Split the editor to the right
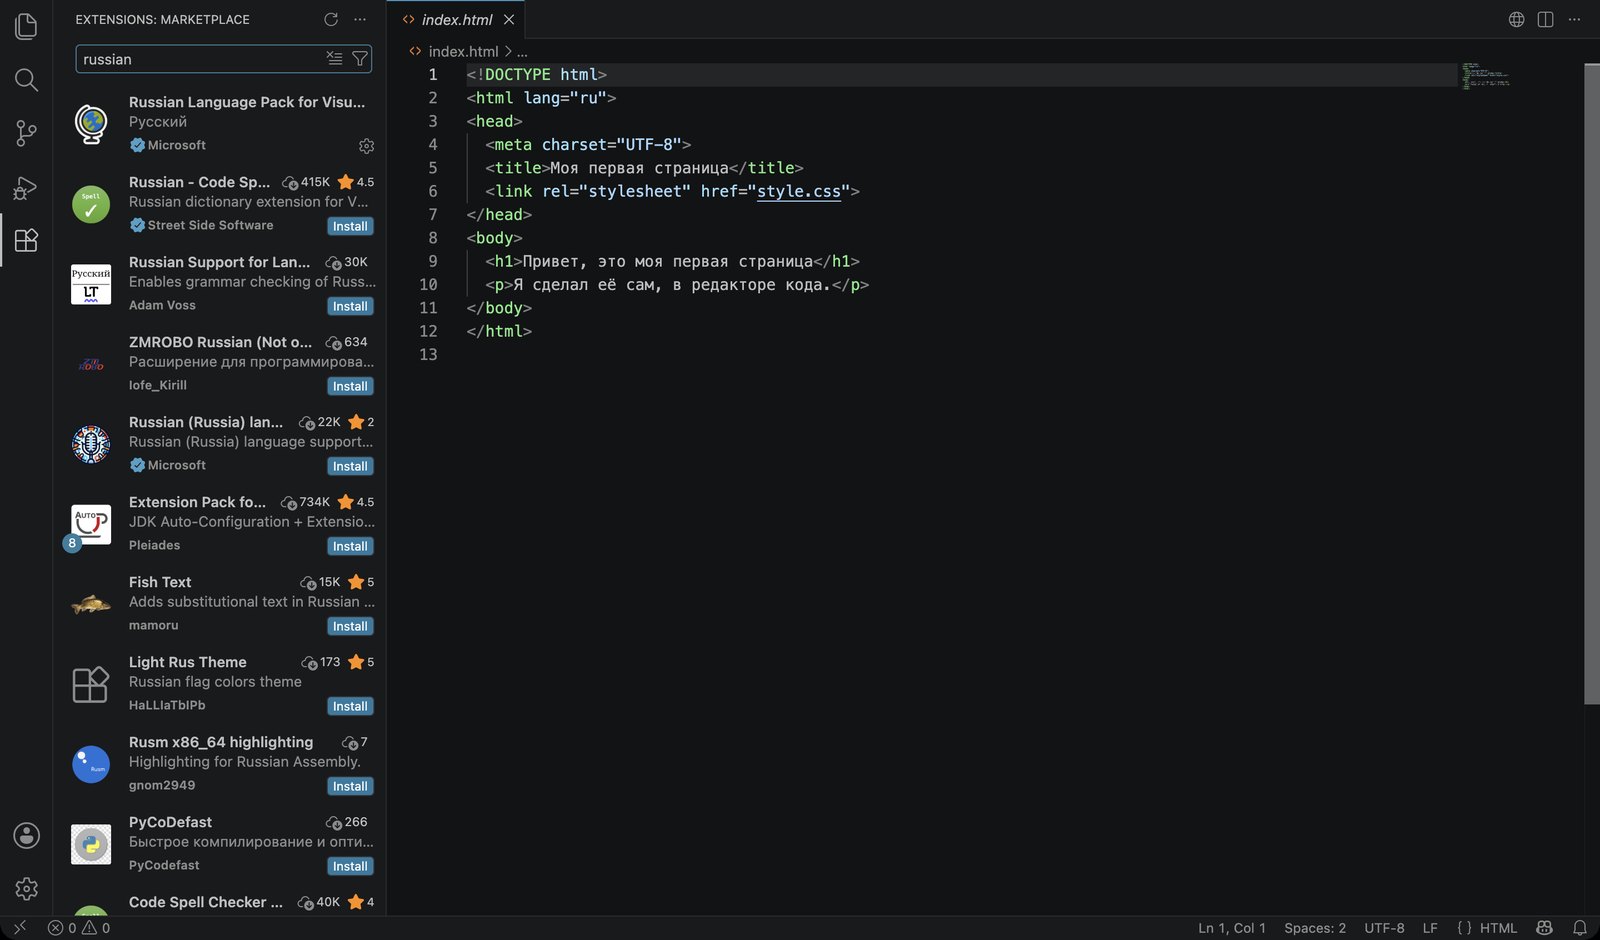Image resolution: width=1600 pixels, height=940 pixels. [1545, 19]
